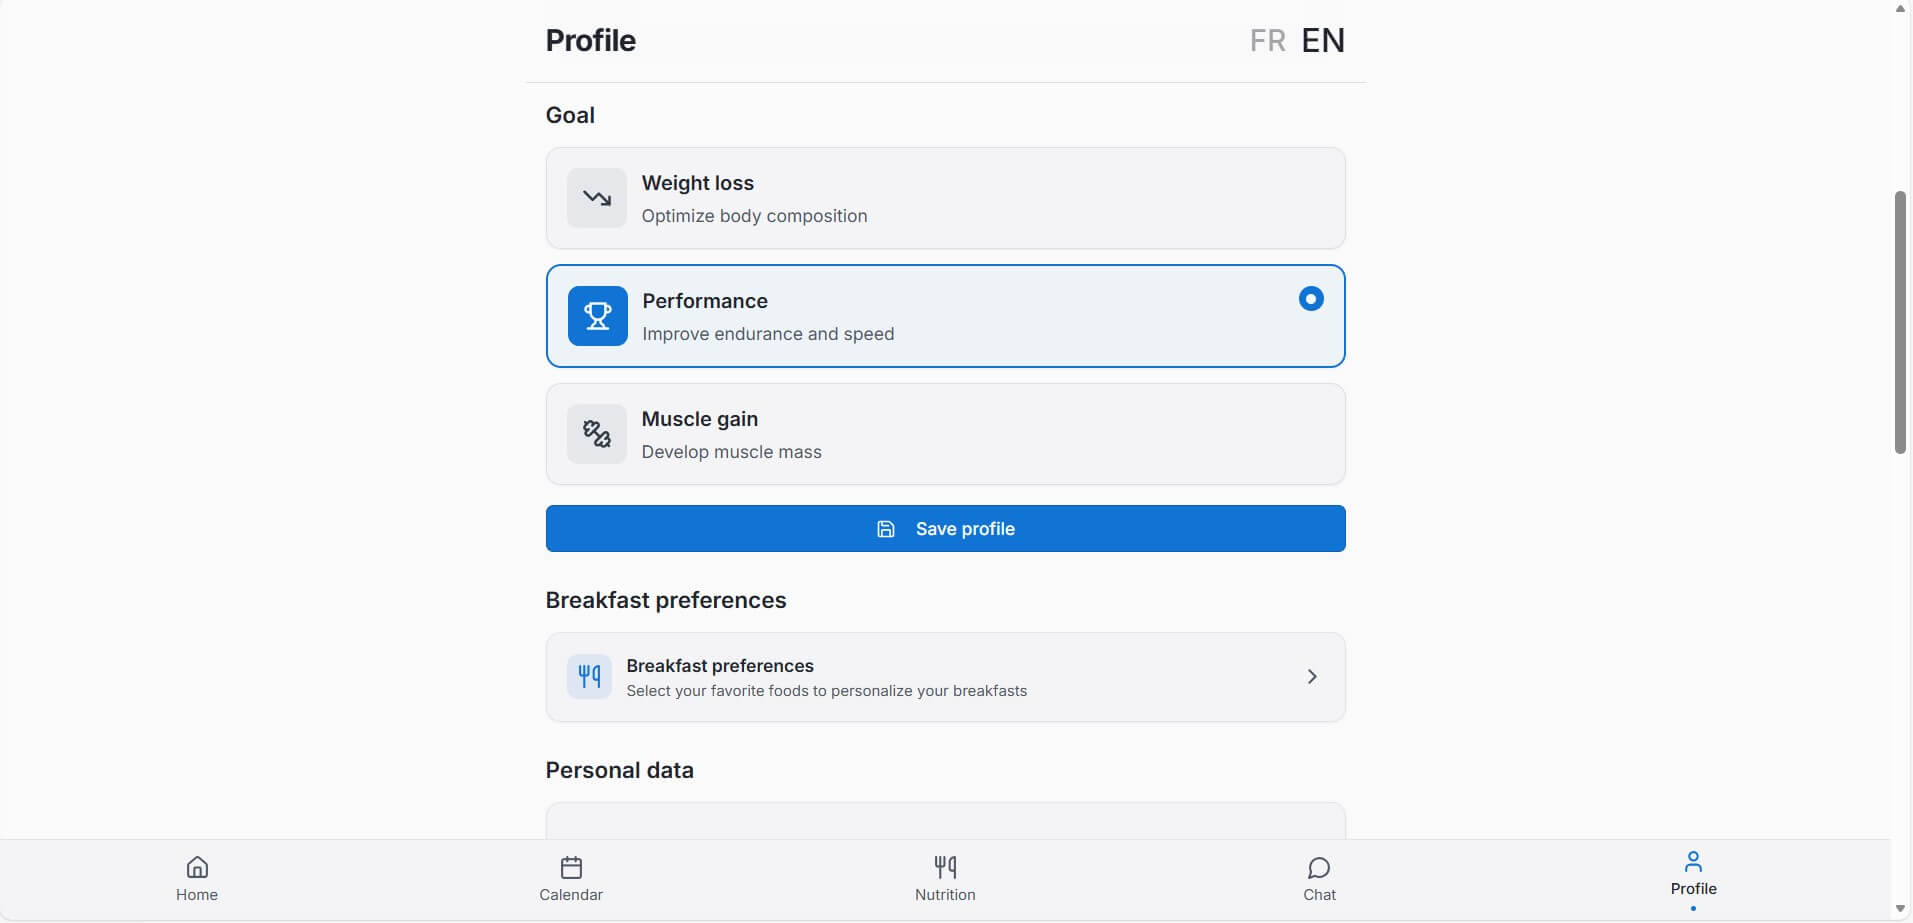Click the Breakfast preferences fork icon
1913x923 pixels.
[x=589, y=677]
